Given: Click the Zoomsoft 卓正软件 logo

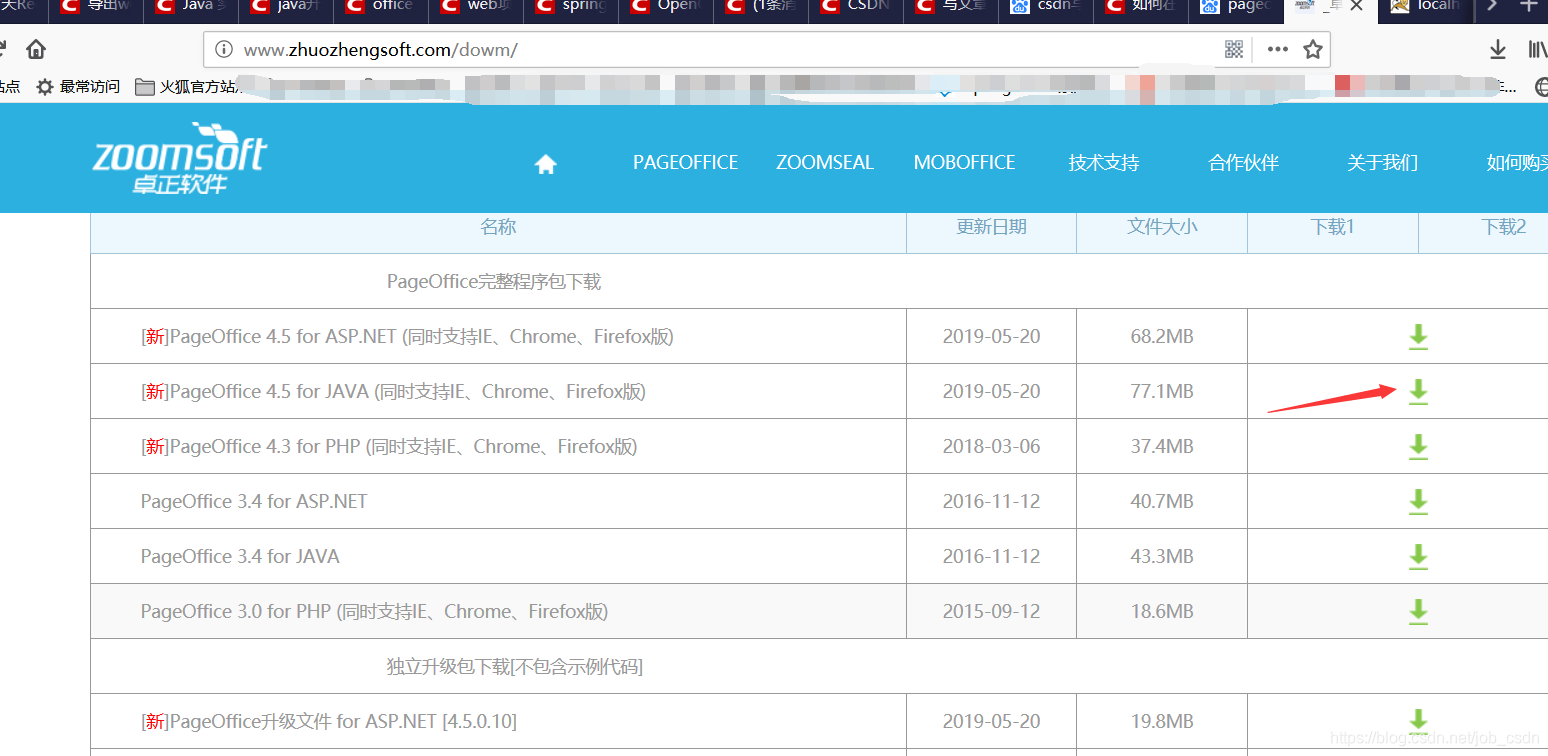Looking at the screenshot, I should pyautogui.click(x=180, y=157).
